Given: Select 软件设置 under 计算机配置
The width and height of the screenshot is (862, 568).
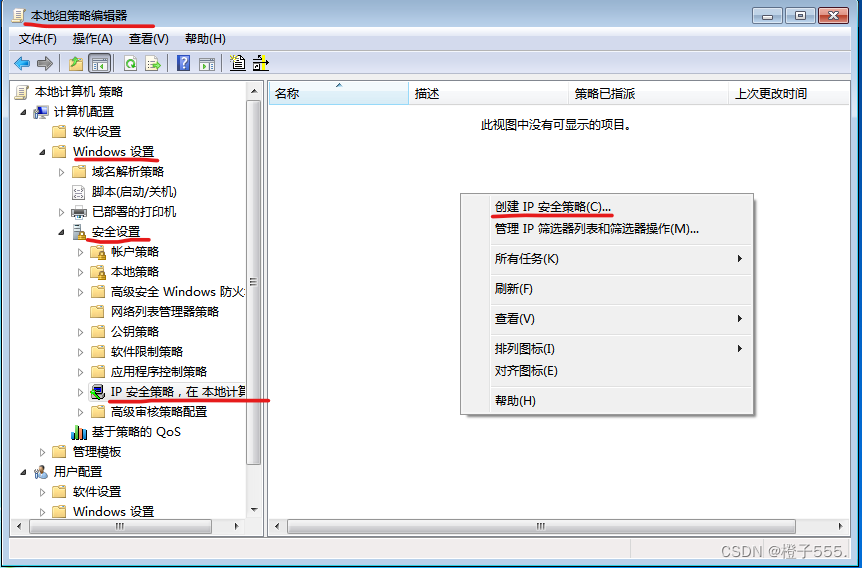Looking at the screenshot, I should click(x=97, y=132).
